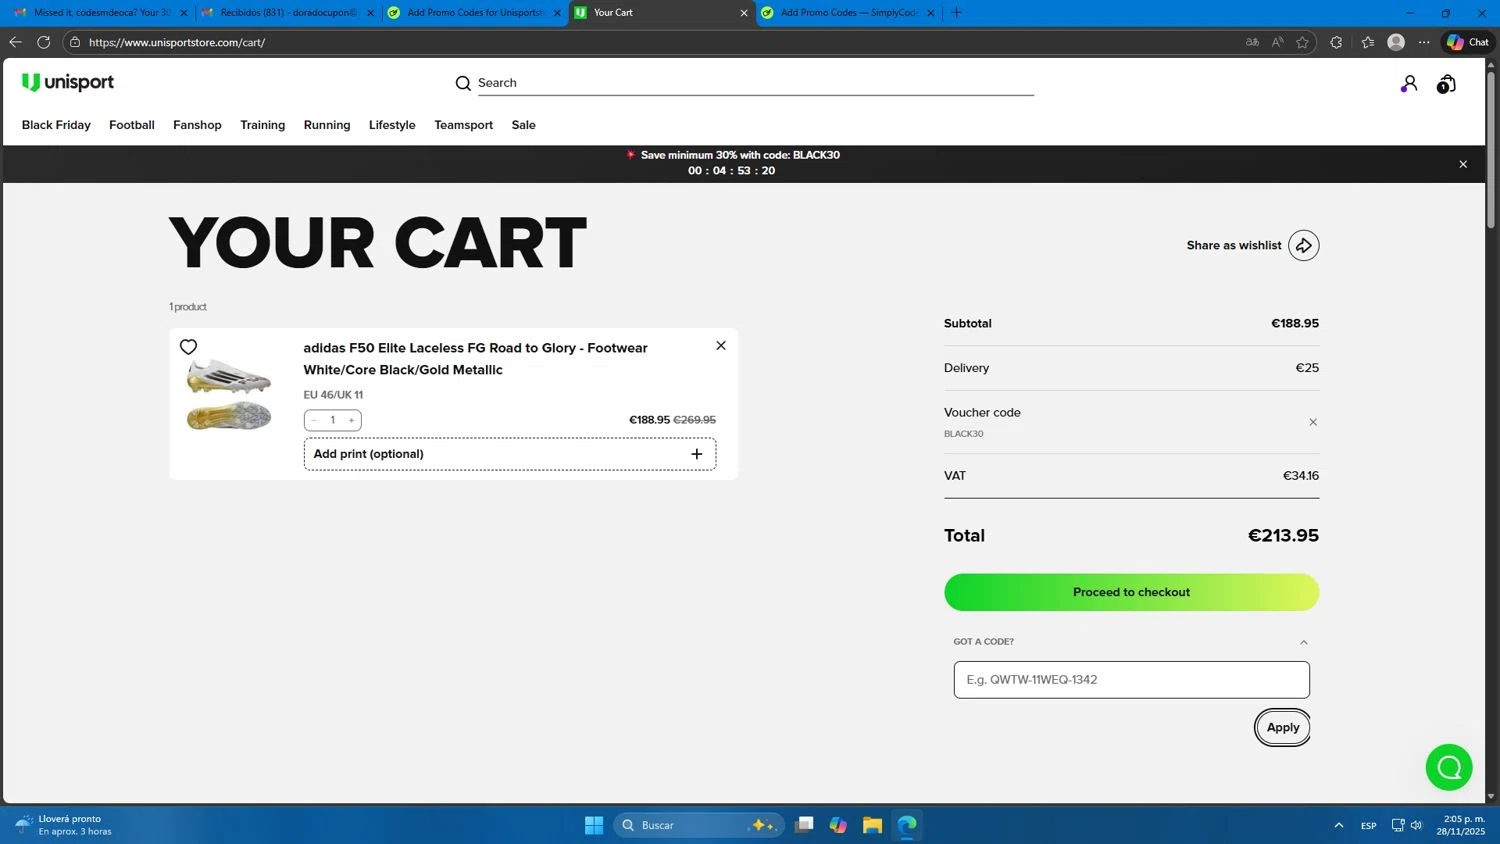Click Proceed to checkout
Screen dimensions: 1500x844
point(1132,592)
